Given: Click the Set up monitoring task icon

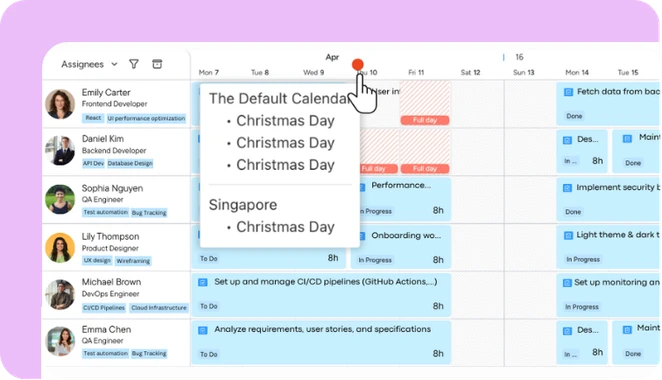Looking at the screenshot, I should point(567,283).
